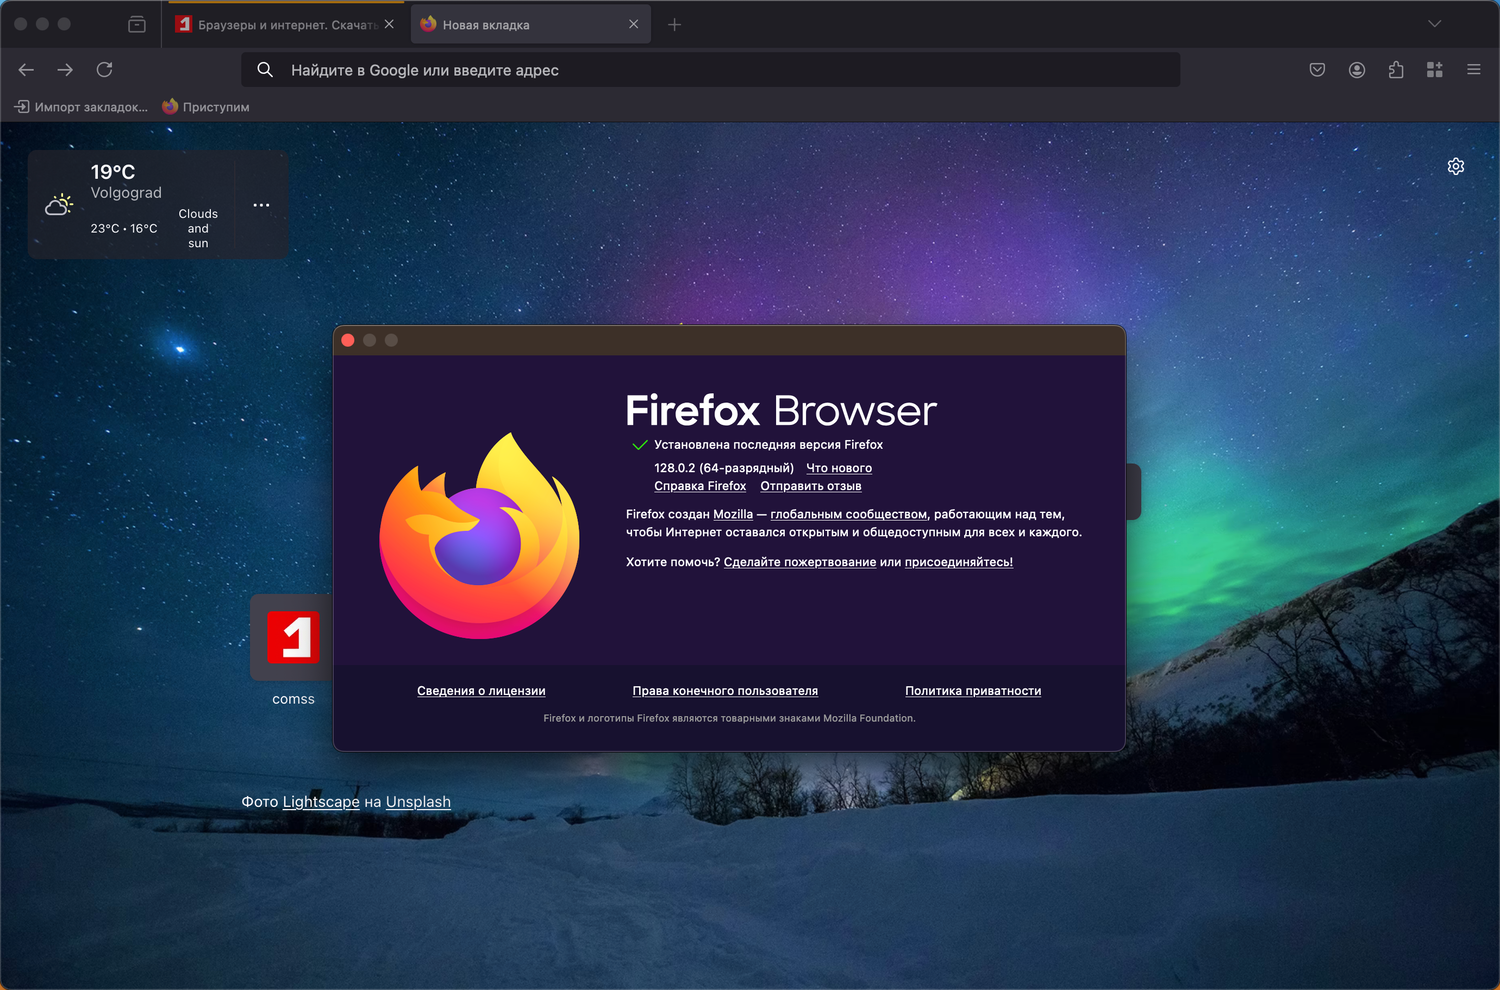Click the Отправить отзыв link
1500x990 pixels.
click(x=811, y=486)
